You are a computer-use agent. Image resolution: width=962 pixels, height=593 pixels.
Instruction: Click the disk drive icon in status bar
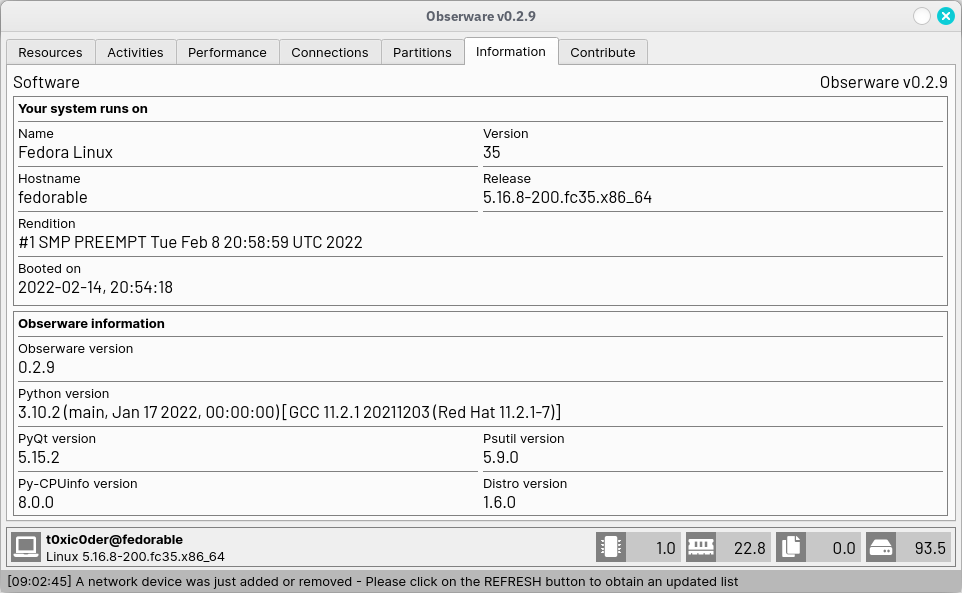(x=881, y=547)
